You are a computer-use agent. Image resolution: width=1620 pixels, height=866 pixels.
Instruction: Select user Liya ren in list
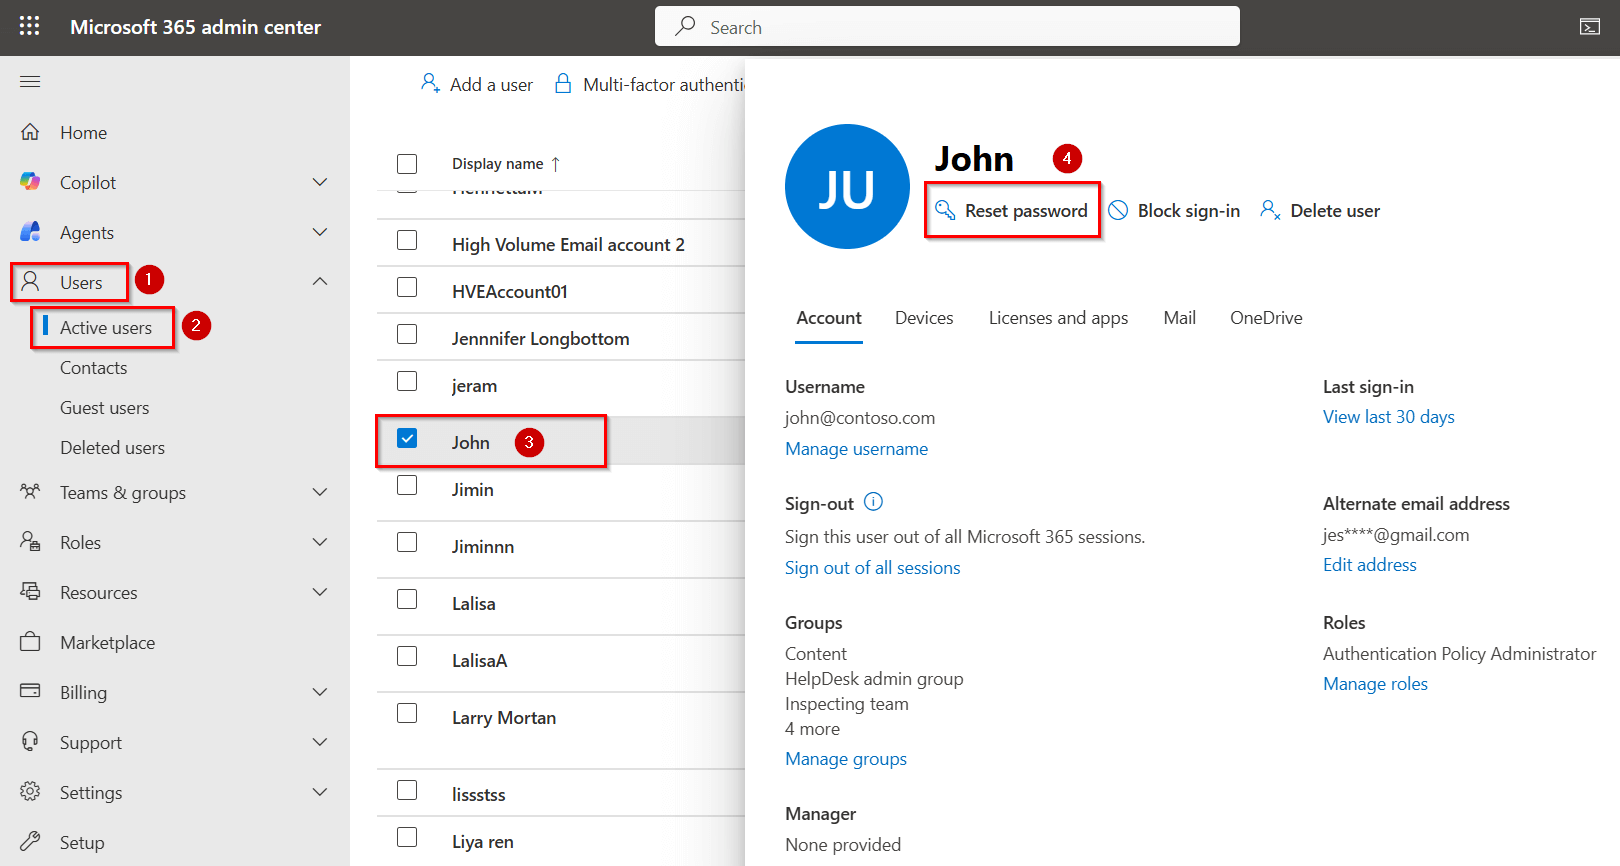[x=483, y=842]
